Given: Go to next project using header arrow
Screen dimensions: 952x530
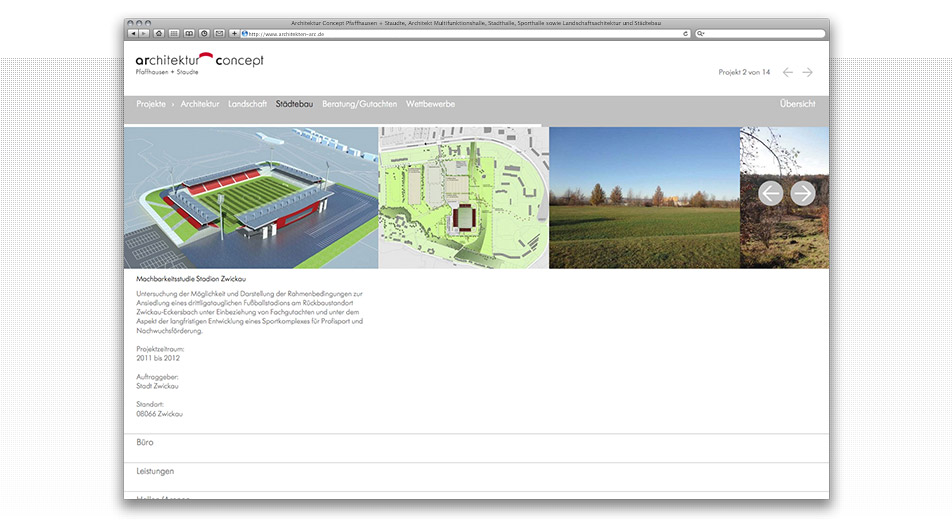Looking at the screenshot, I should pos(808,72).
